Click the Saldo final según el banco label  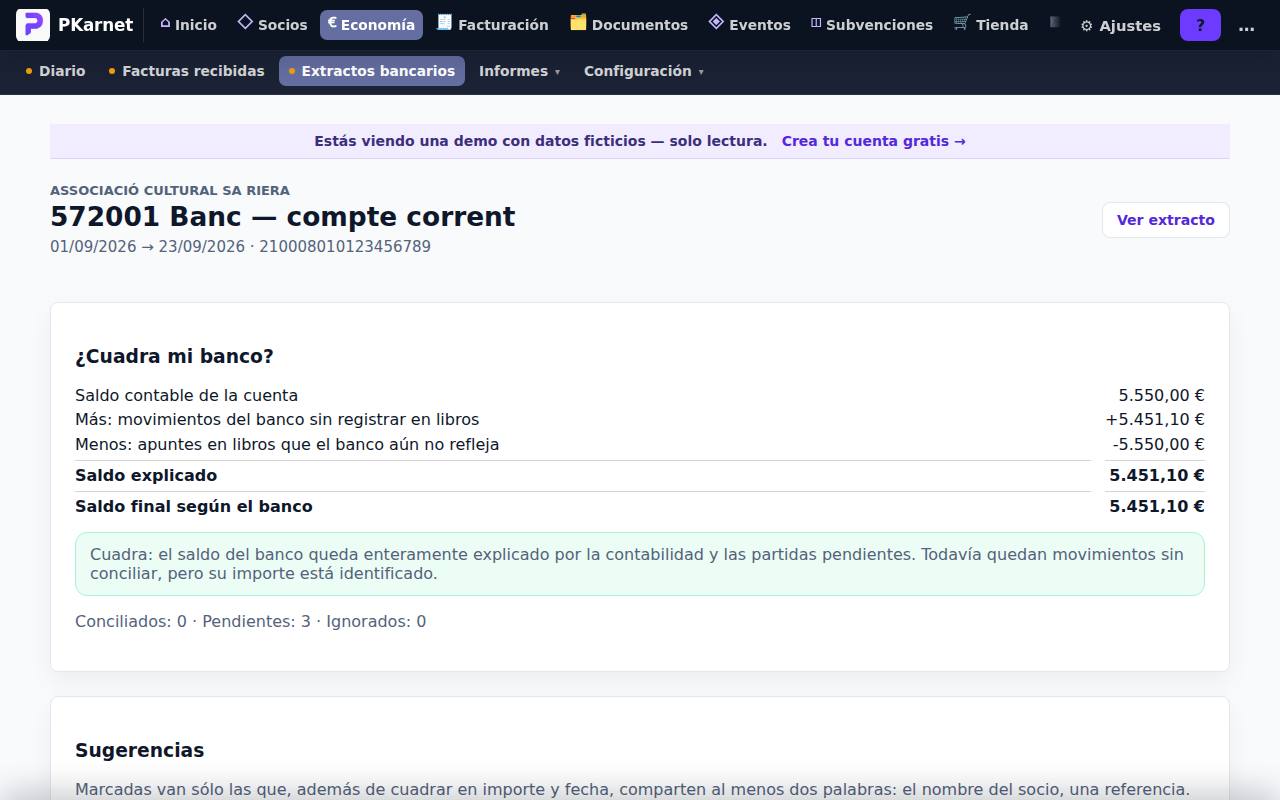(194, 506)
